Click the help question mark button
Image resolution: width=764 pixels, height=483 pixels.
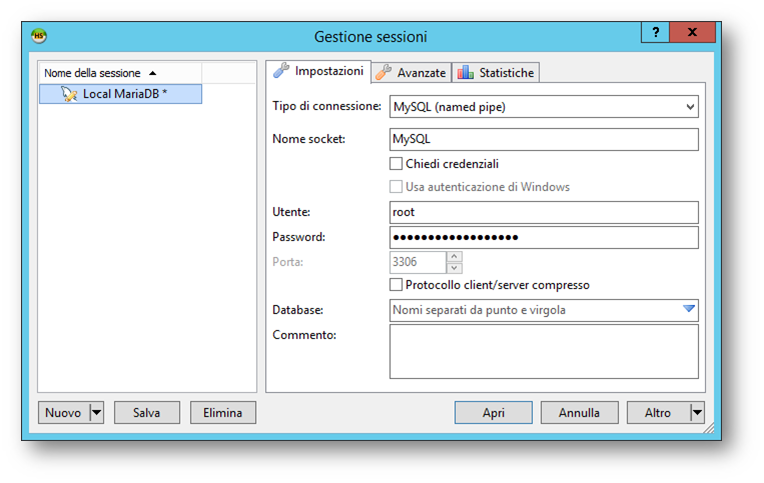656,33
